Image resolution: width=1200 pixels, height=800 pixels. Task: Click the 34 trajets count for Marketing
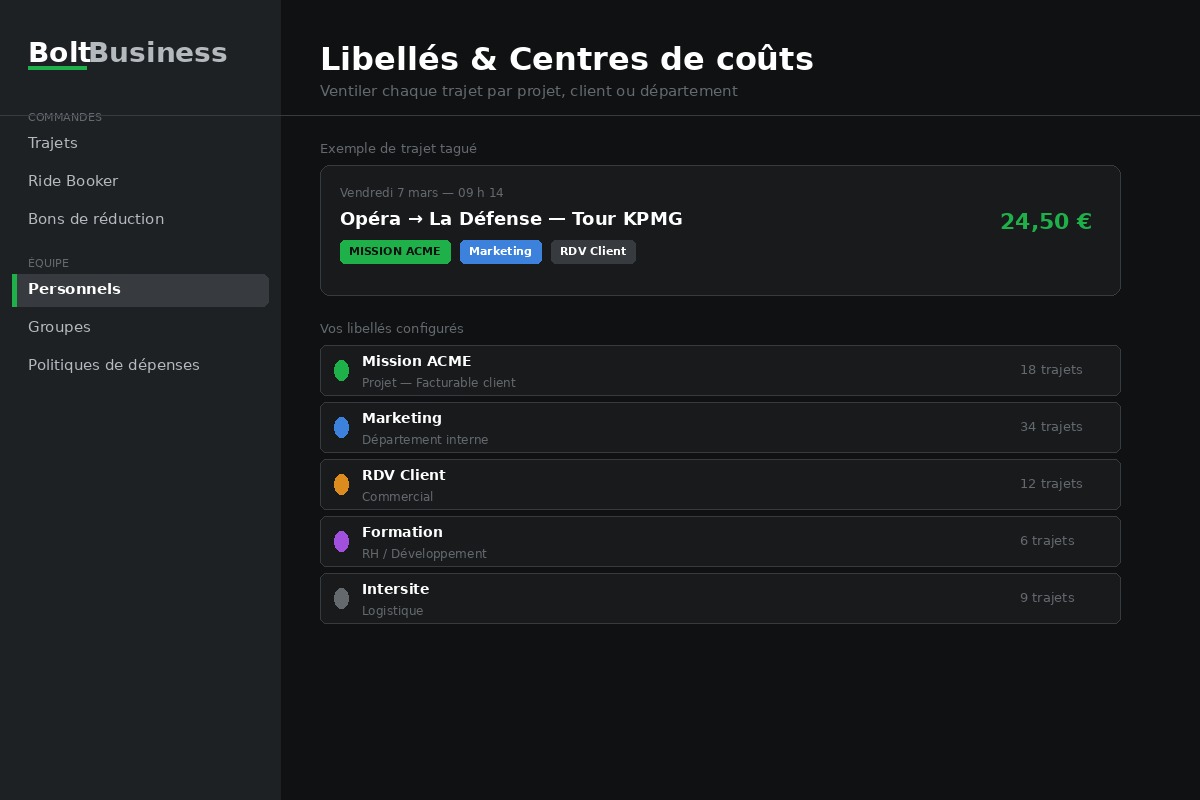(1051, 427)
